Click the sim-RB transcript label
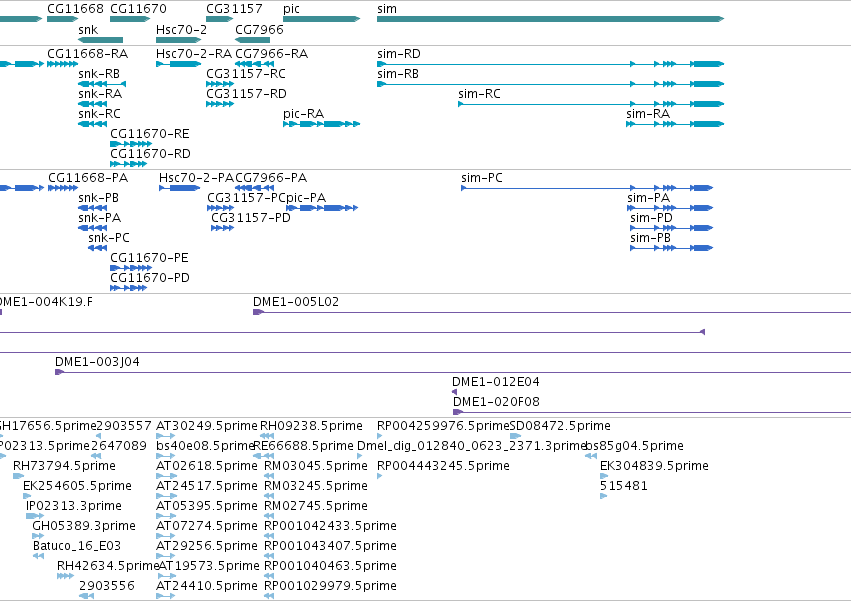Screen dimensions: 851x601 point(398,74)
